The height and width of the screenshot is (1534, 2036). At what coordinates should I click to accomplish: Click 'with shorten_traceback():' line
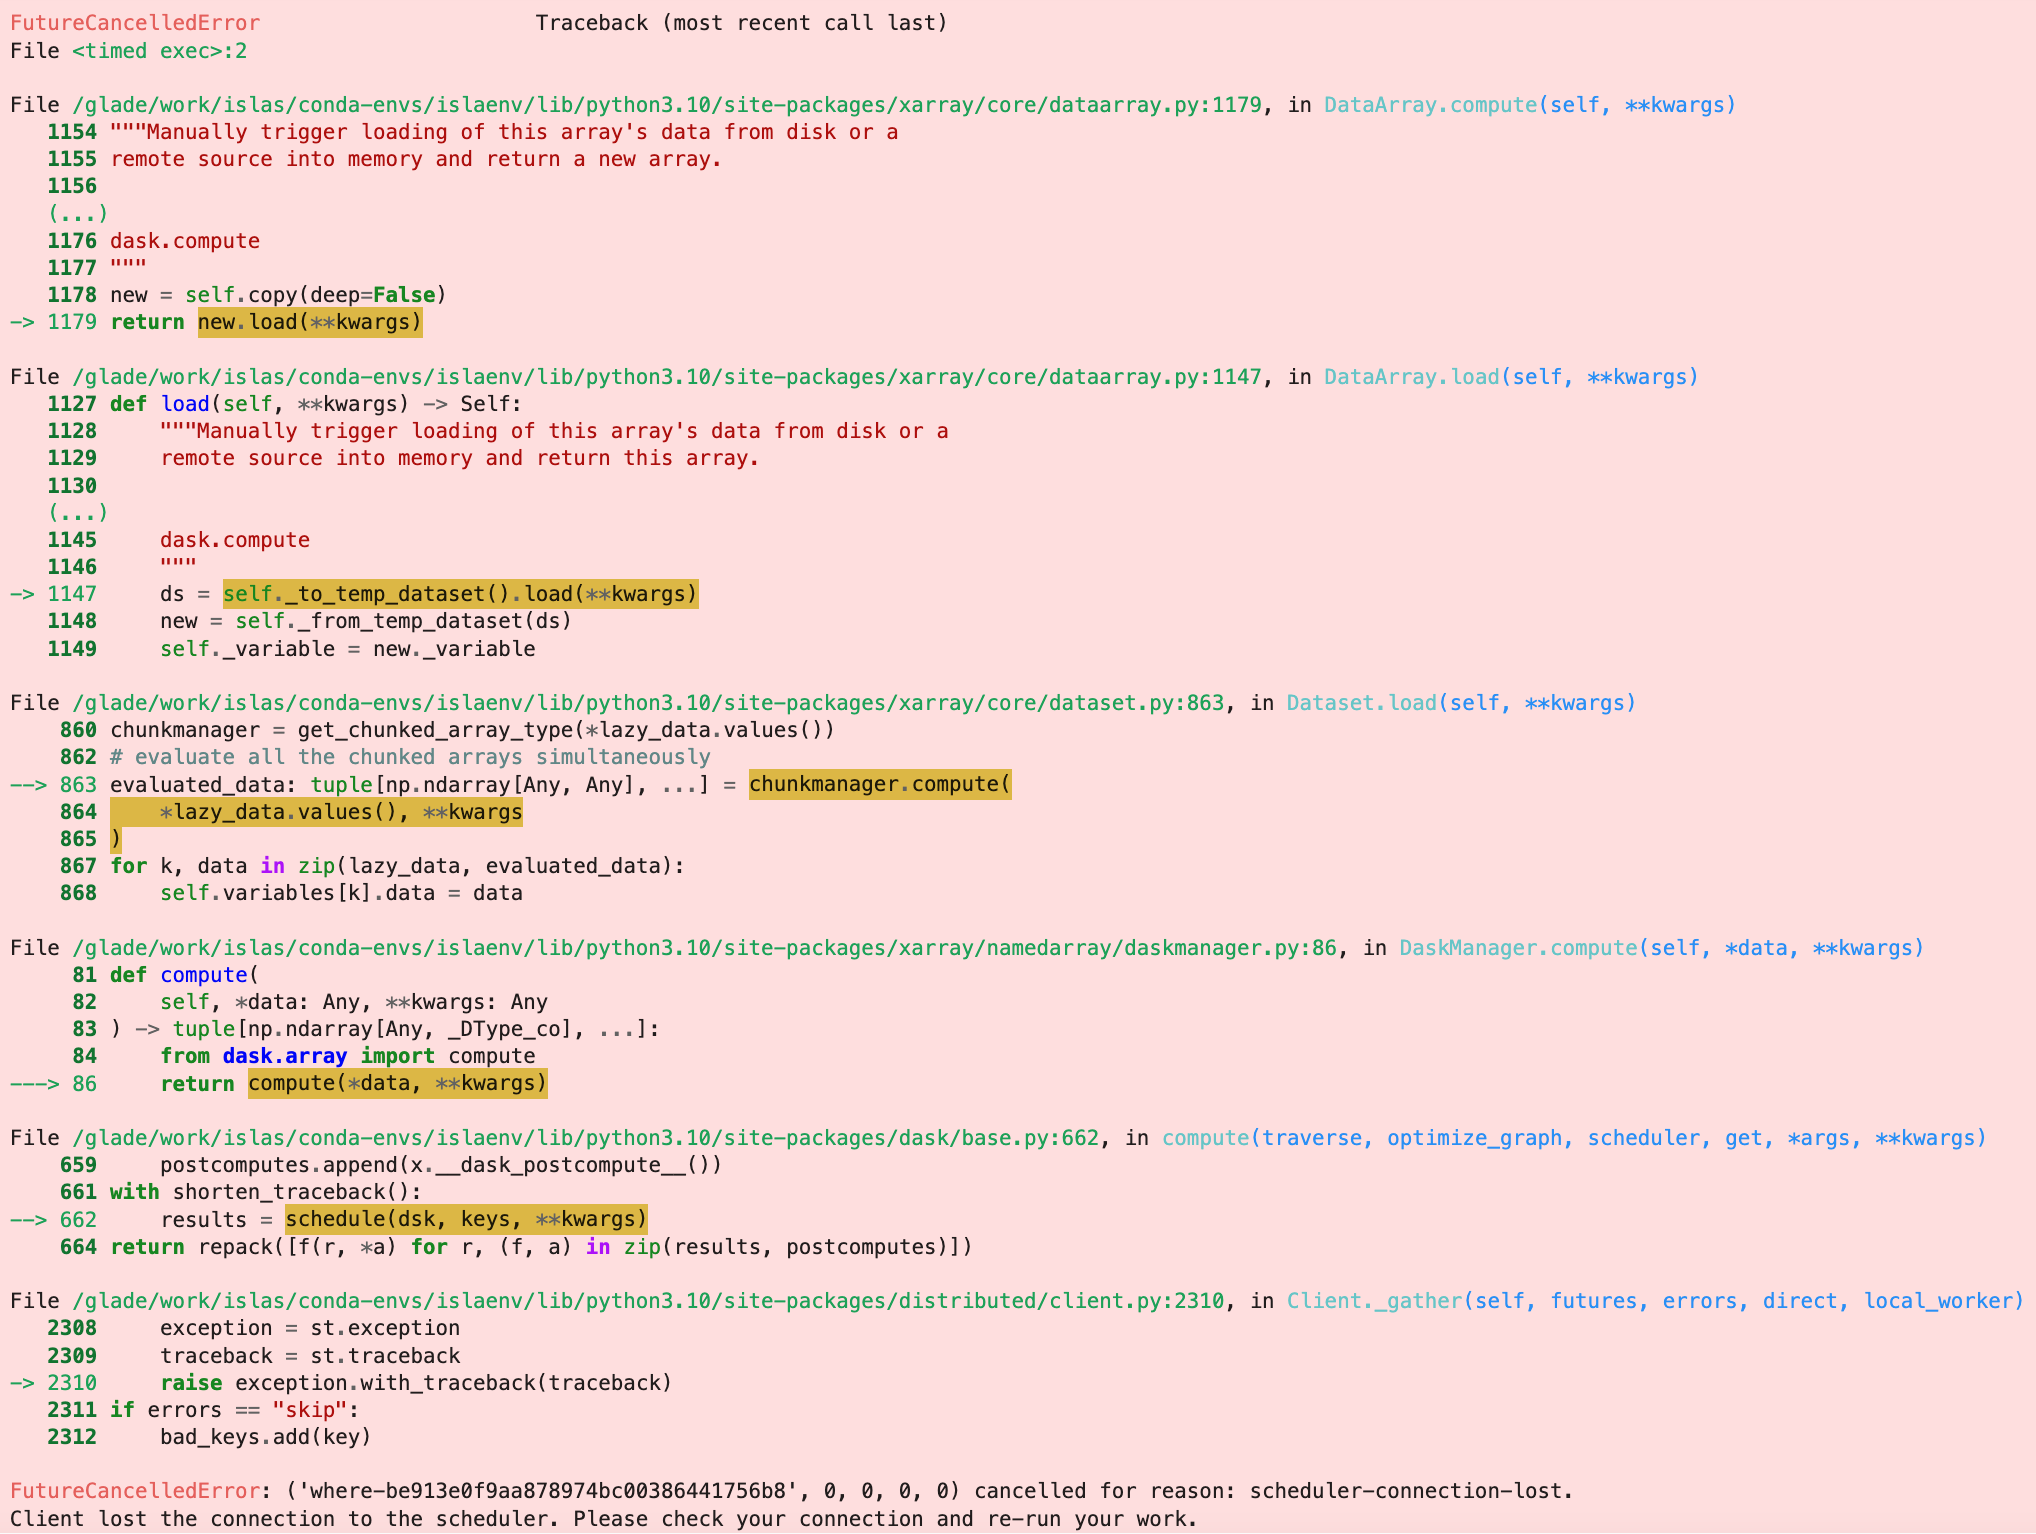266,1192
